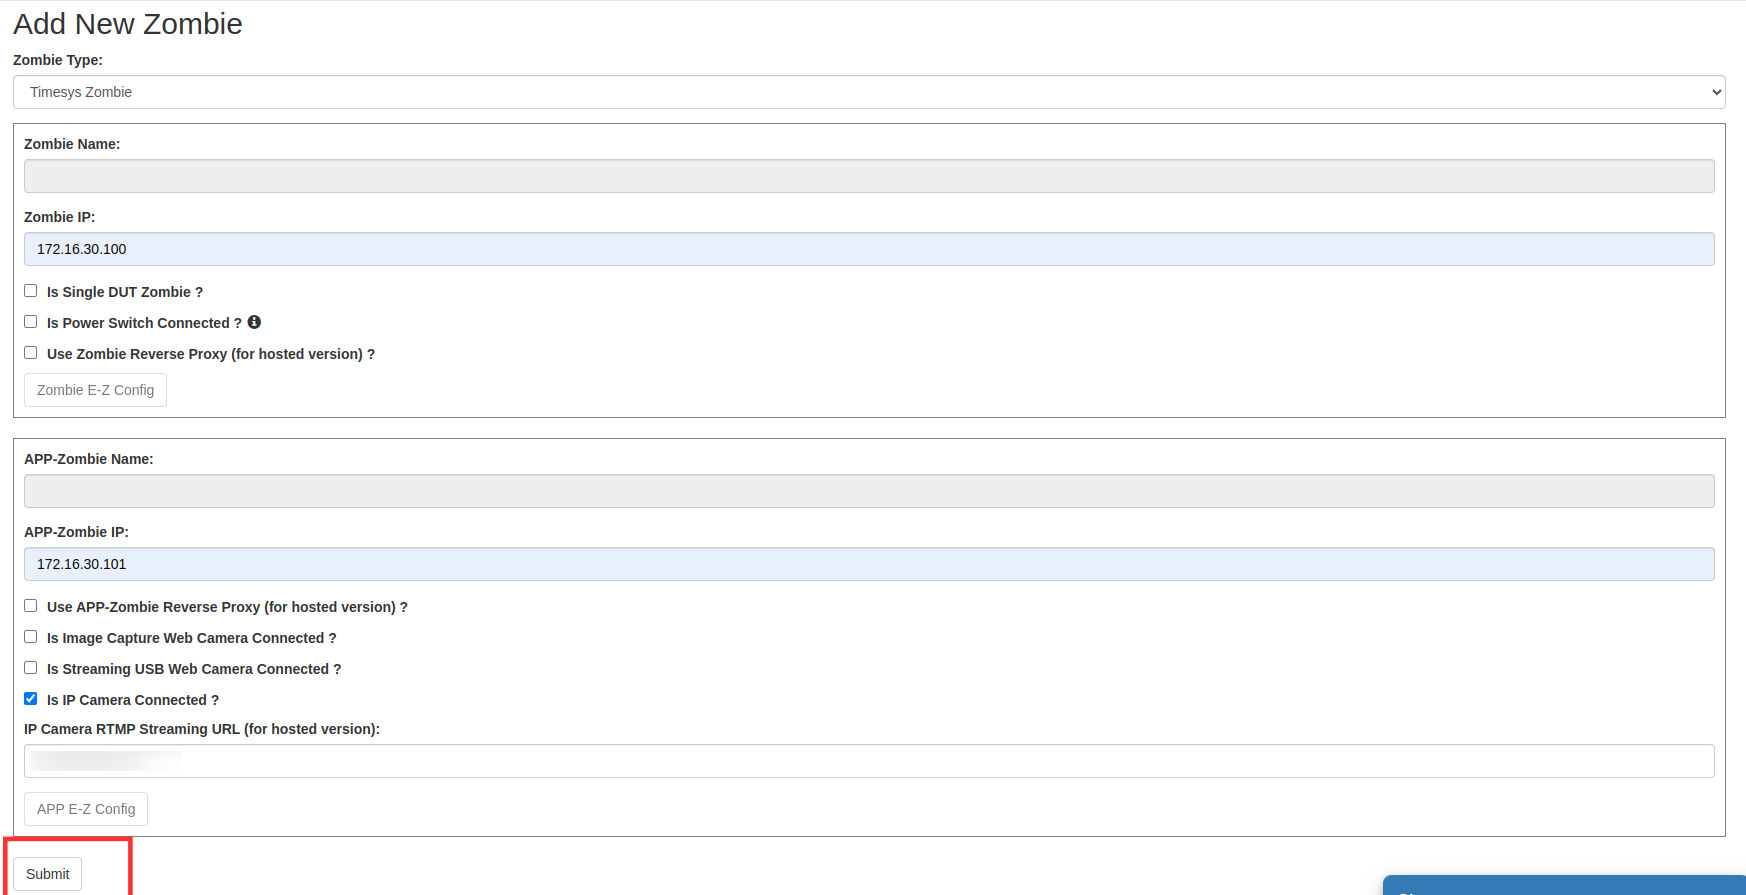Check Is Image Capture Web Camera Connected

point(31,637)
